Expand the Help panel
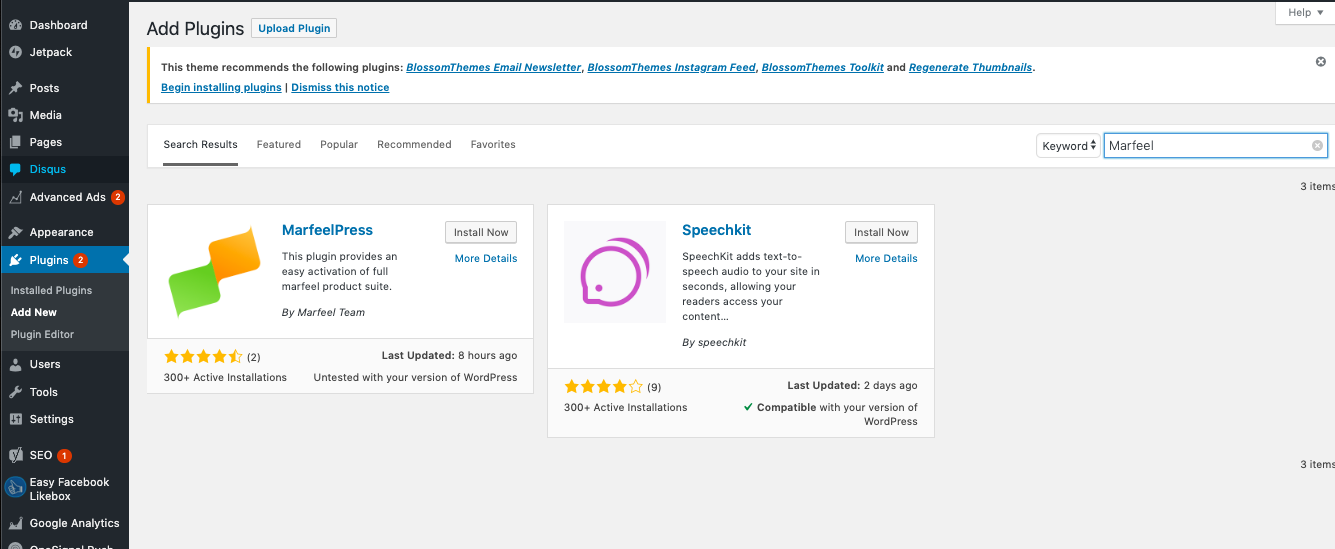This screenshot has width=1335, height=549. [x=1305, y=12]
